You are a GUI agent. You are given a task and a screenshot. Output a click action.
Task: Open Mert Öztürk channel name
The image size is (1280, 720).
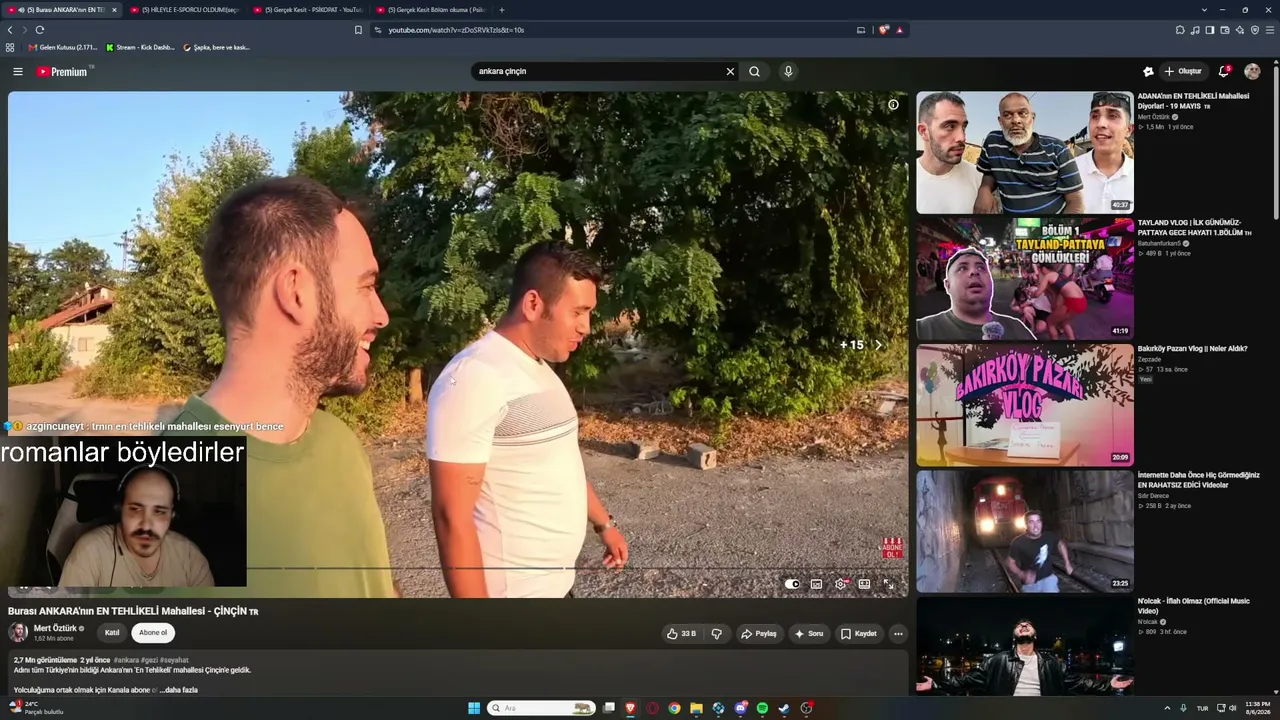point(55,628)
